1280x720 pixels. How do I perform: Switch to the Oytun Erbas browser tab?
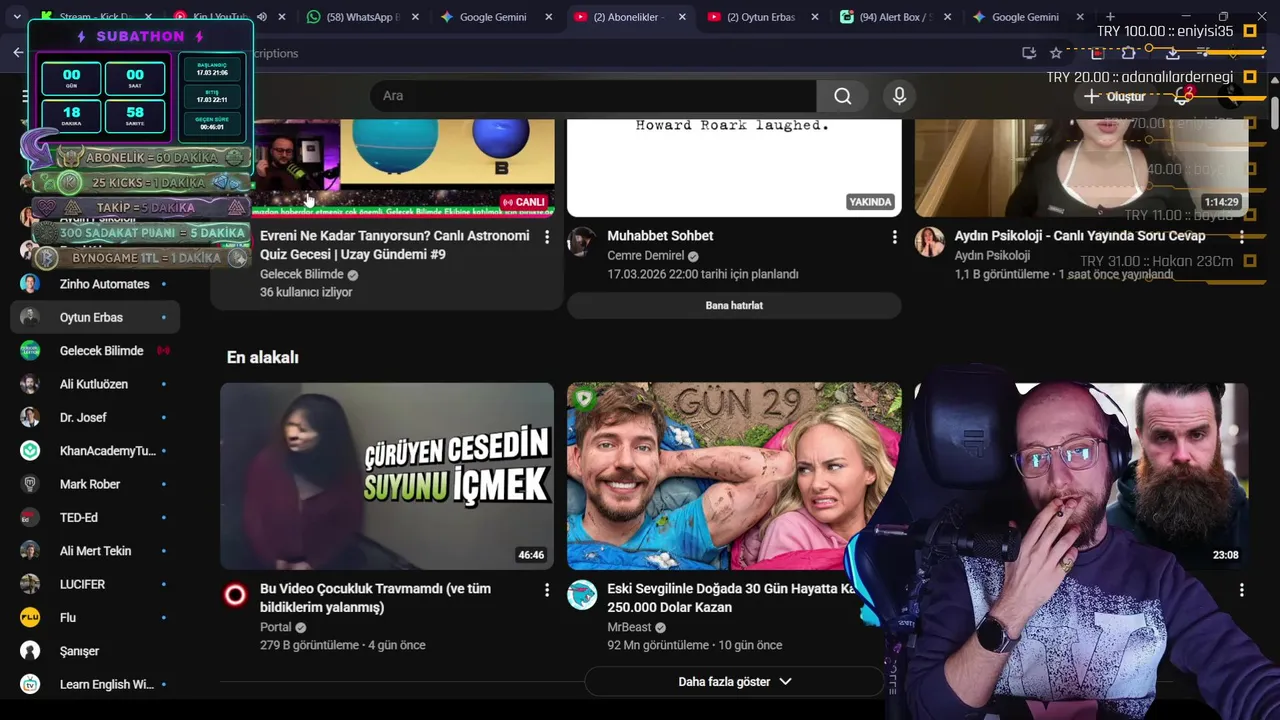762,17
